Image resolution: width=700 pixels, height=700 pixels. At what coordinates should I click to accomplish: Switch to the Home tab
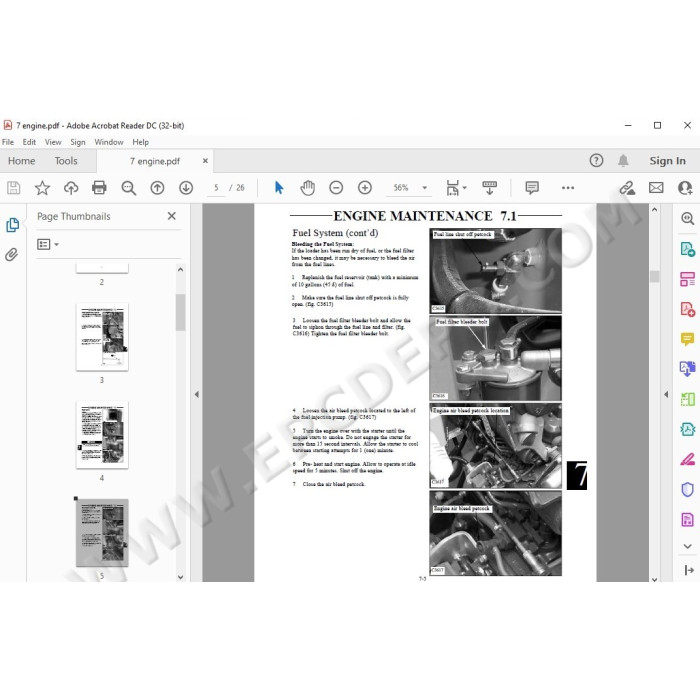coord(21,161)
